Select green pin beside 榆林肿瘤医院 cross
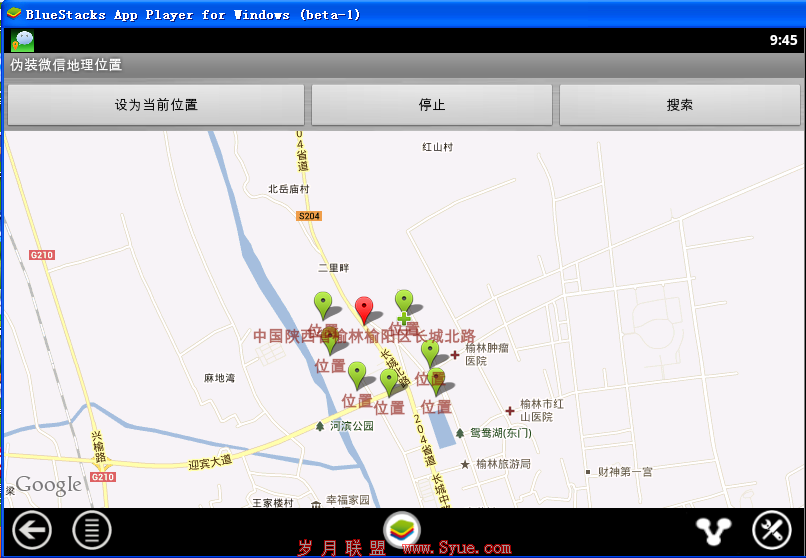Screen dimensions: 806x558 point(430,354)
